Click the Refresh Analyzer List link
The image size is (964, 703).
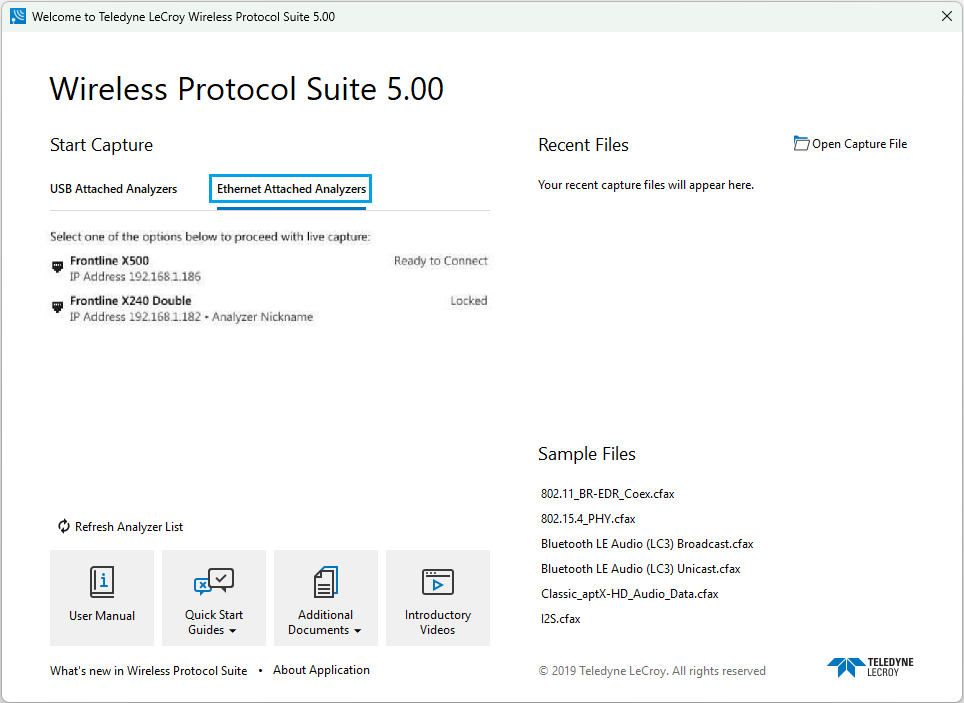click(129, 527)
